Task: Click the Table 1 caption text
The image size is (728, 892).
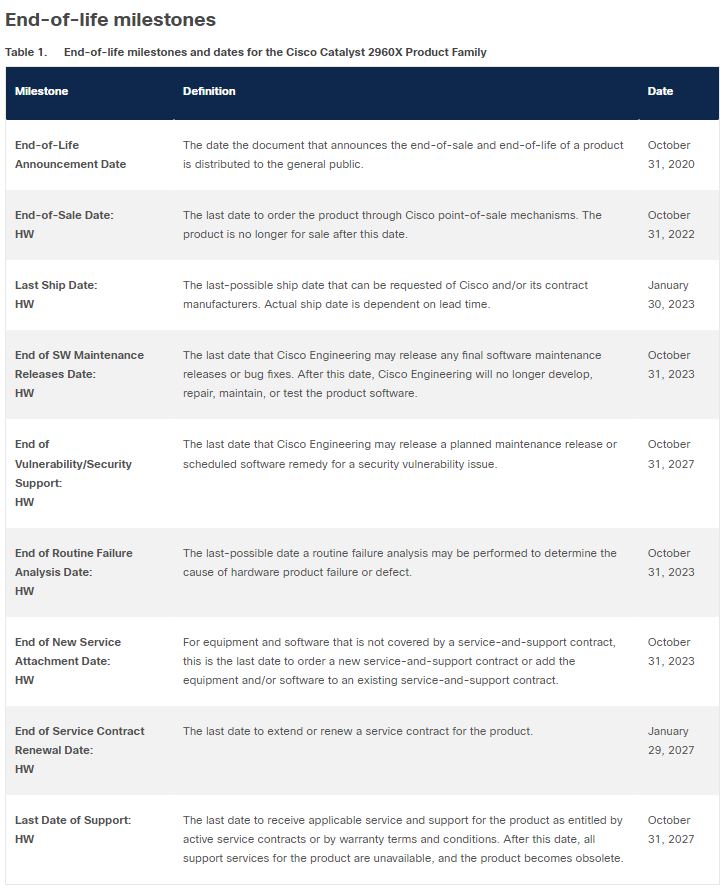Action: 246,52
